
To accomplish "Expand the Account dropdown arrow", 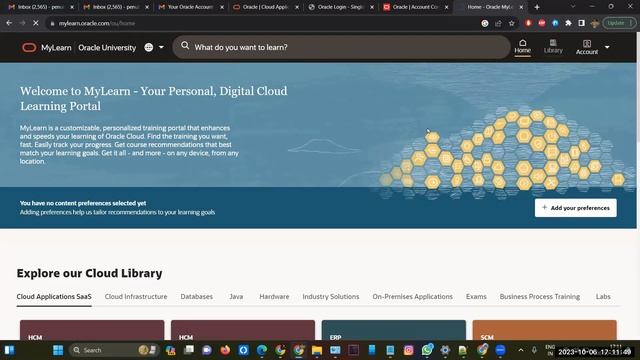I will tap(607, 47).
